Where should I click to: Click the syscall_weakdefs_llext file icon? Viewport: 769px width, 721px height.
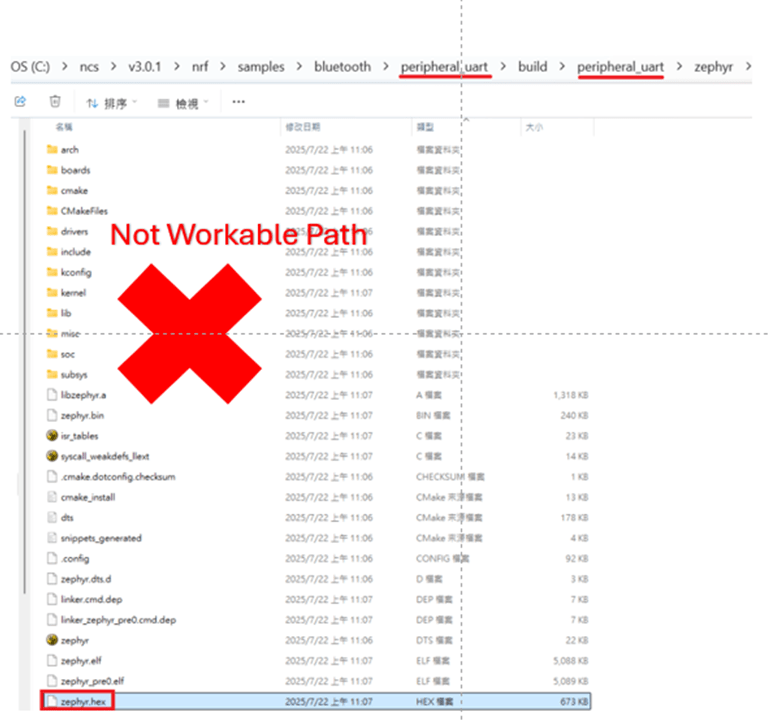tap(52, 456)
